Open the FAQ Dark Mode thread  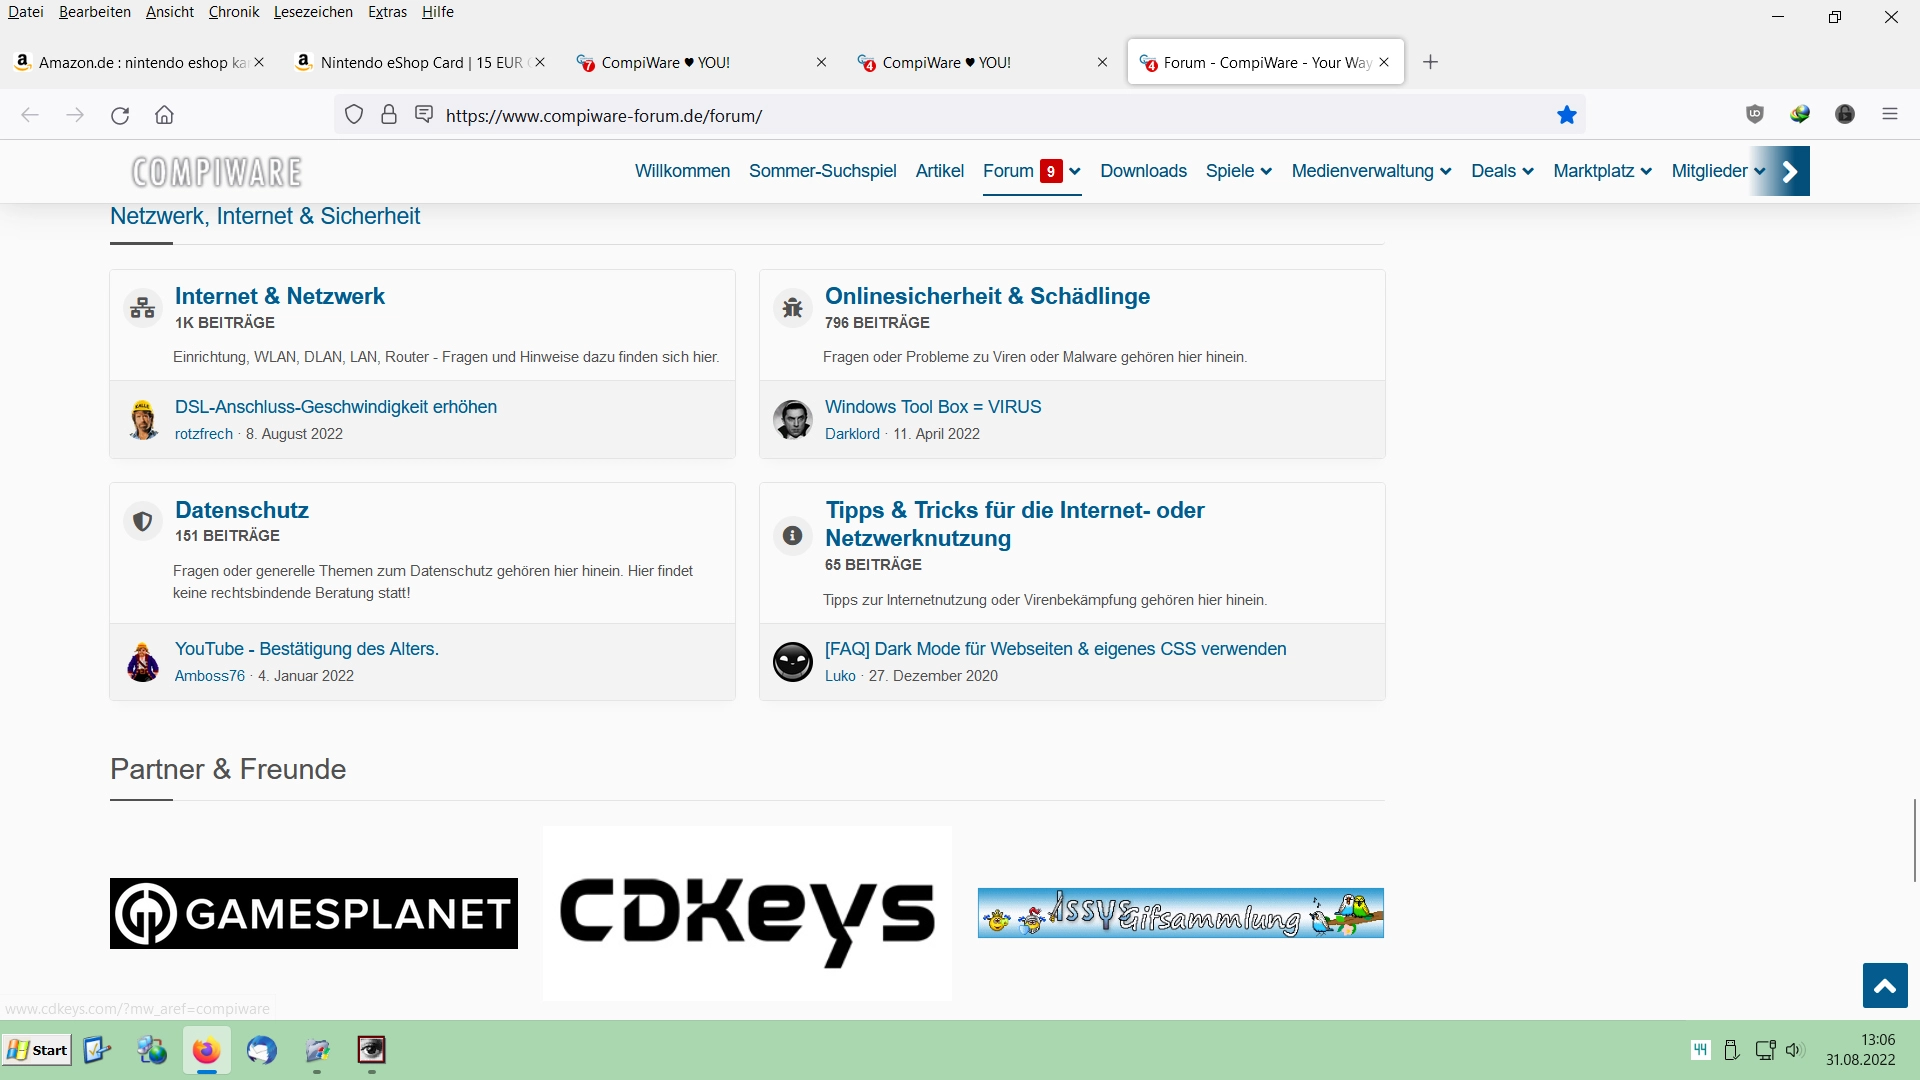click(1055, 649)
